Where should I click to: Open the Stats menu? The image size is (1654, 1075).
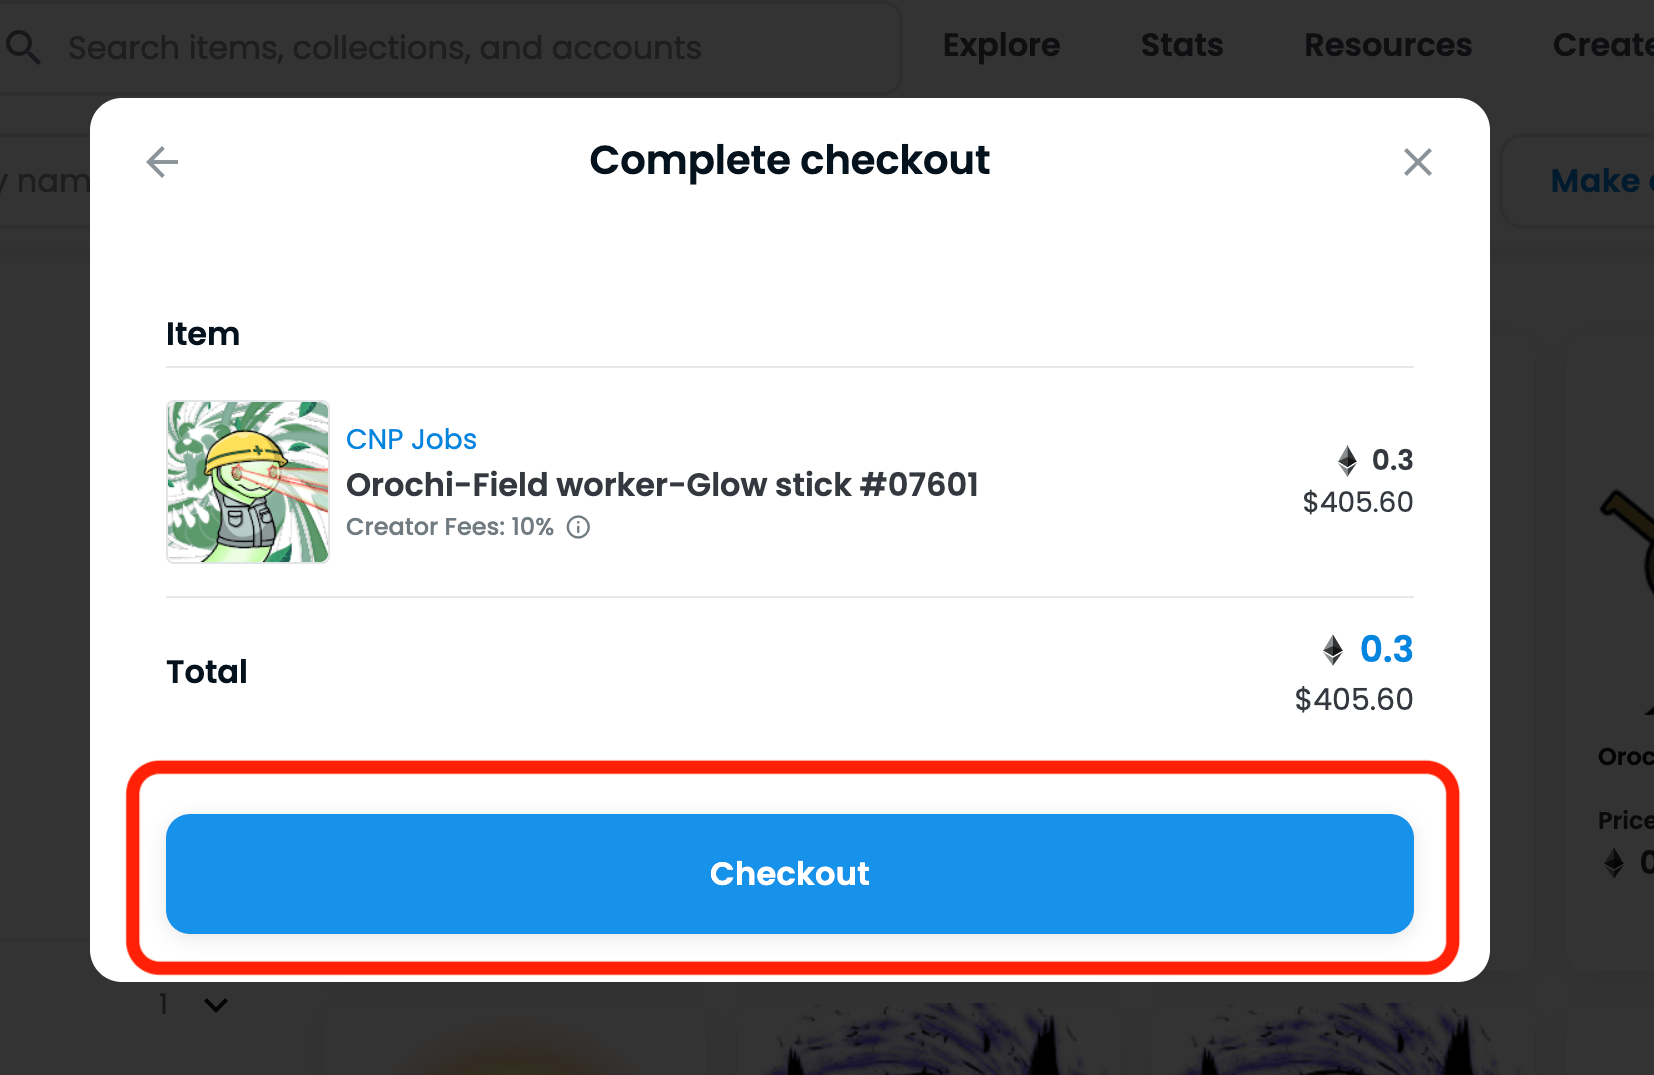tap(1182, 45)
